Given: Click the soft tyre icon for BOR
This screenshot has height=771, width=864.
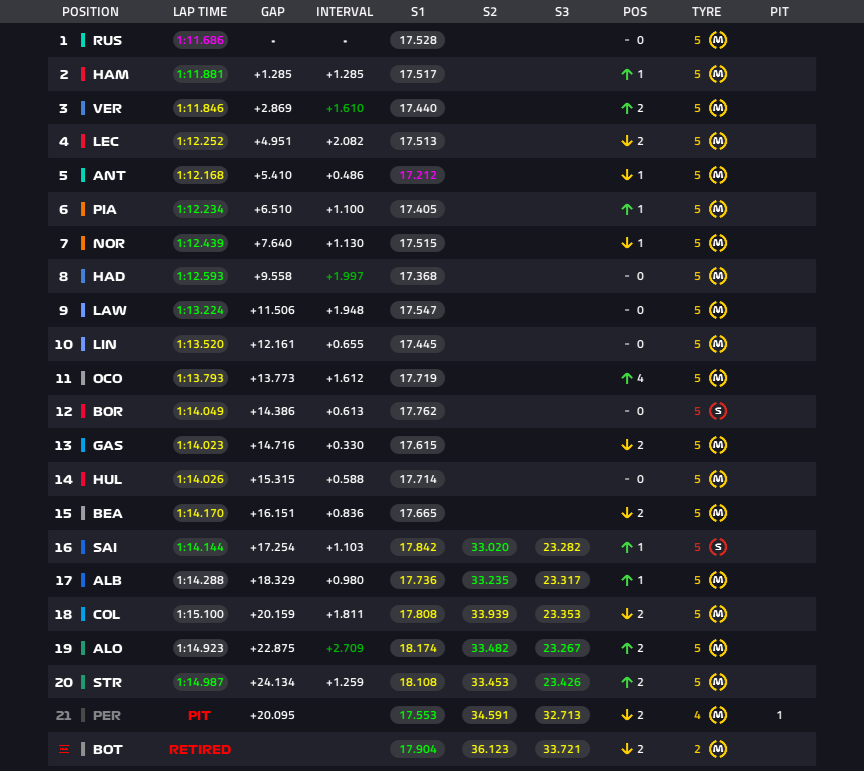Looking at the screenshot, I should click(x=717, y=411).
